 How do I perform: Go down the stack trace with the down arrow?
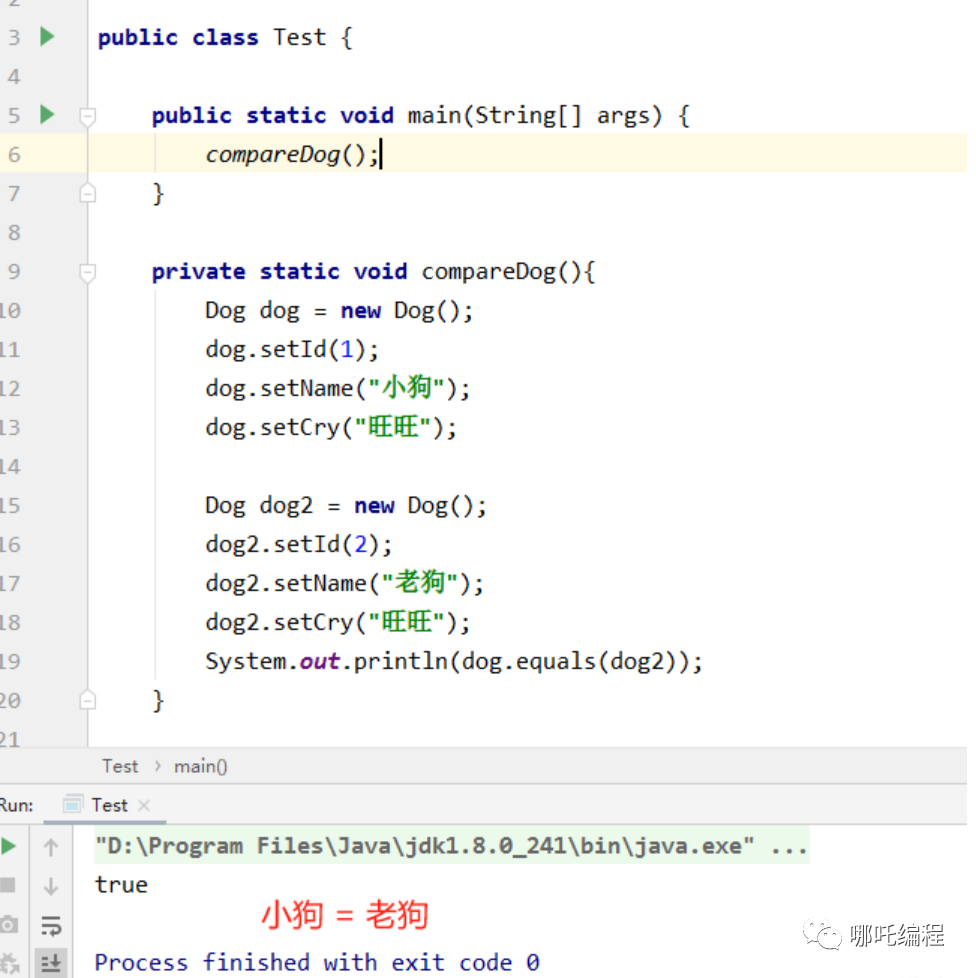tap(51, 886)
